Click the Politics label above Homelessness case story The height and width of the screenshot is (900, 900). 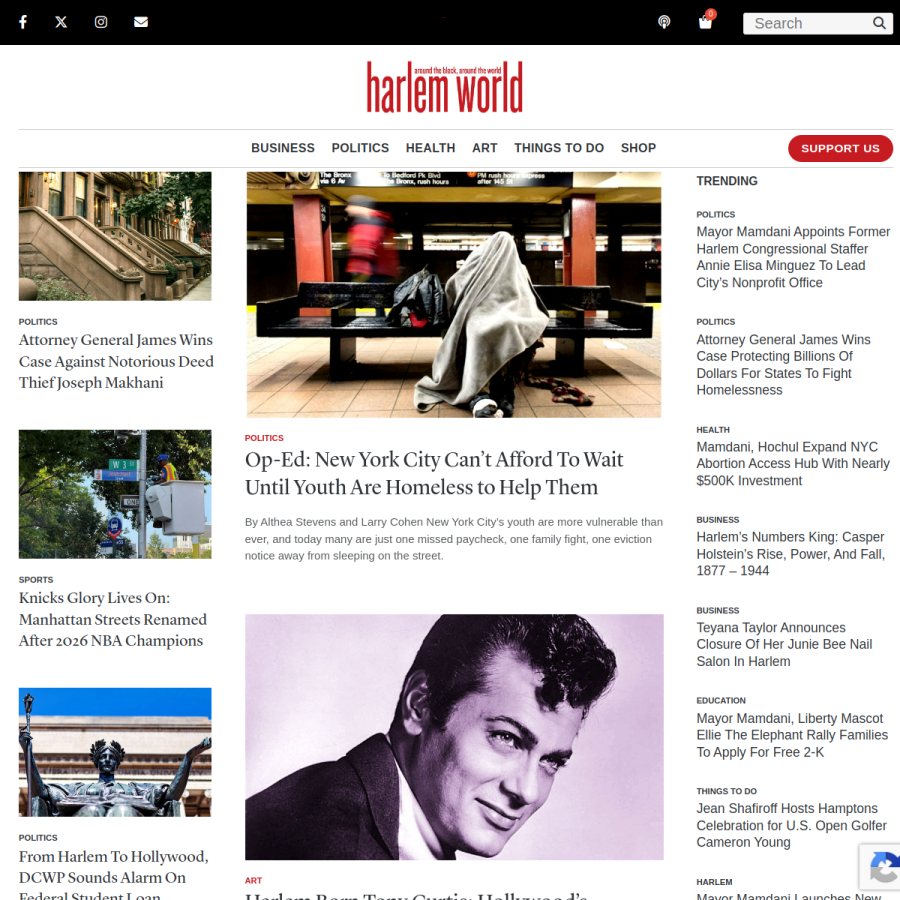[x=716, y=322]
